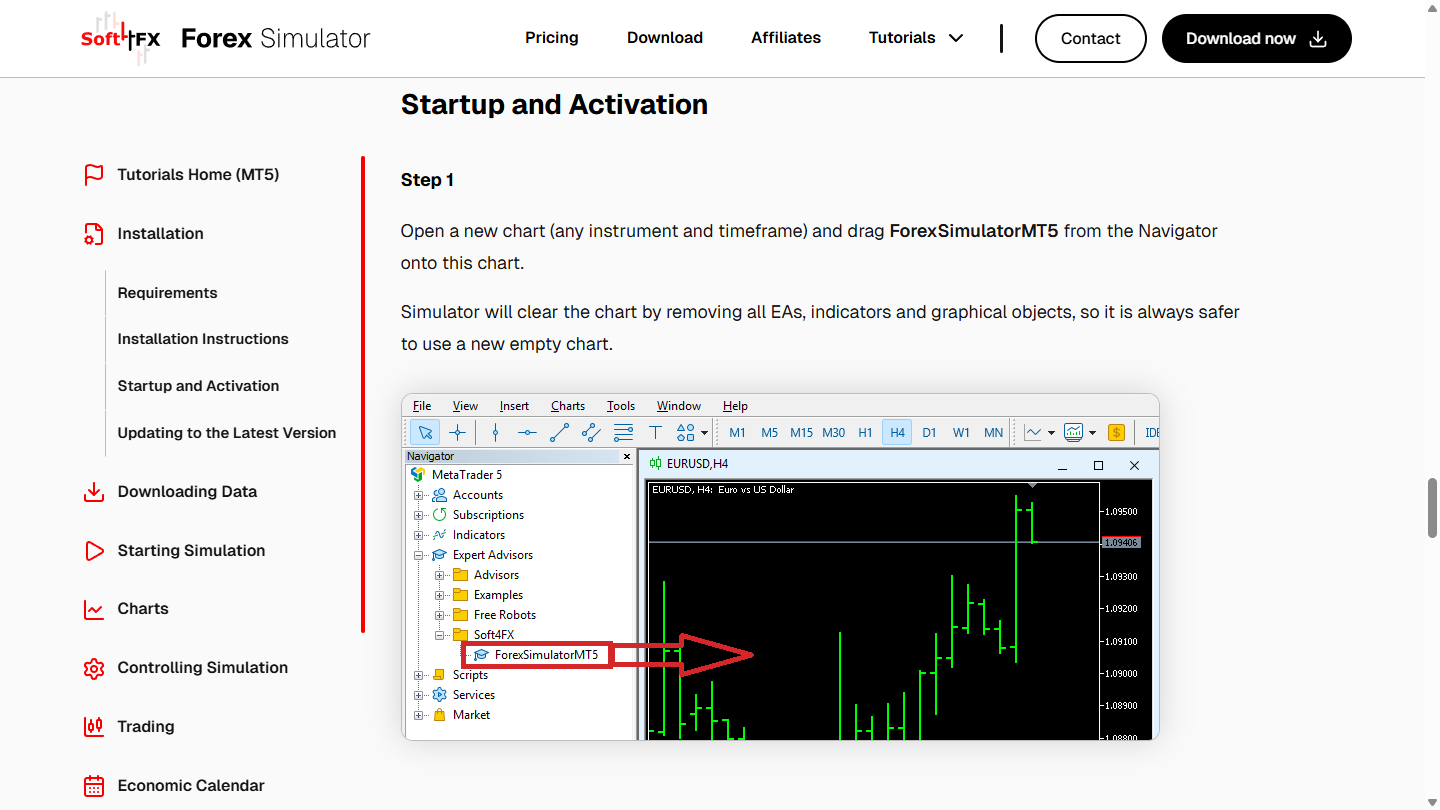The image size is (1440, 810).
Task: Click the candlestick icon beside Trading
Action: point(94,727)
